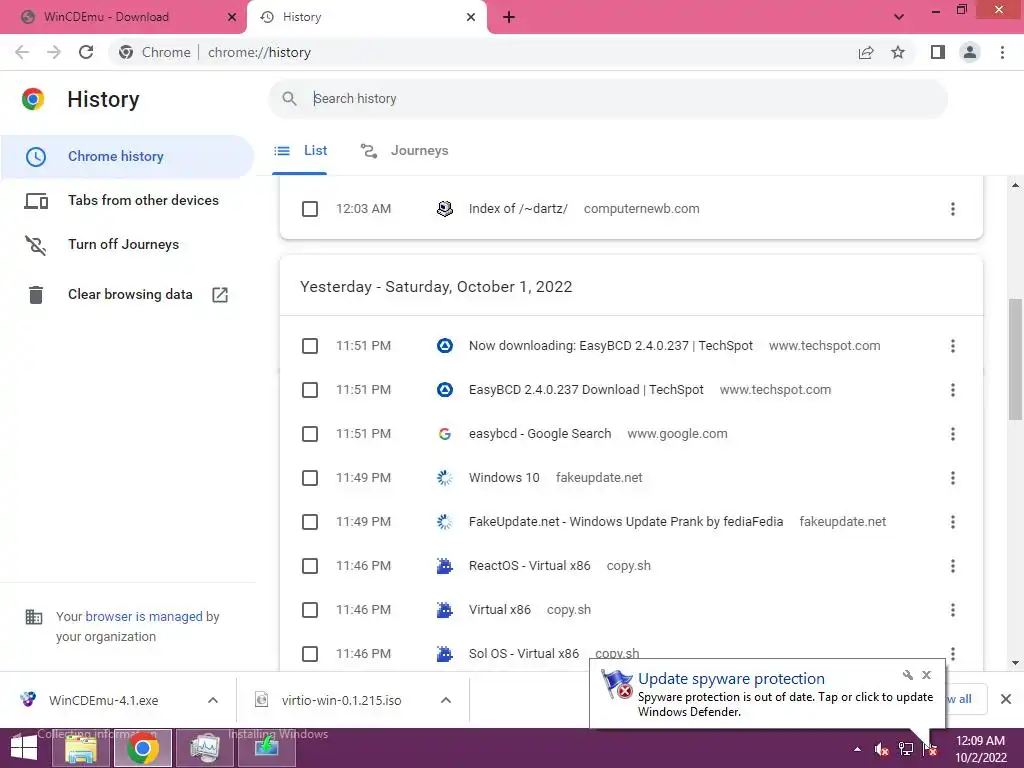The image size is (1024, 768).
Task: Click the share page icon
Action: (866, 52)
